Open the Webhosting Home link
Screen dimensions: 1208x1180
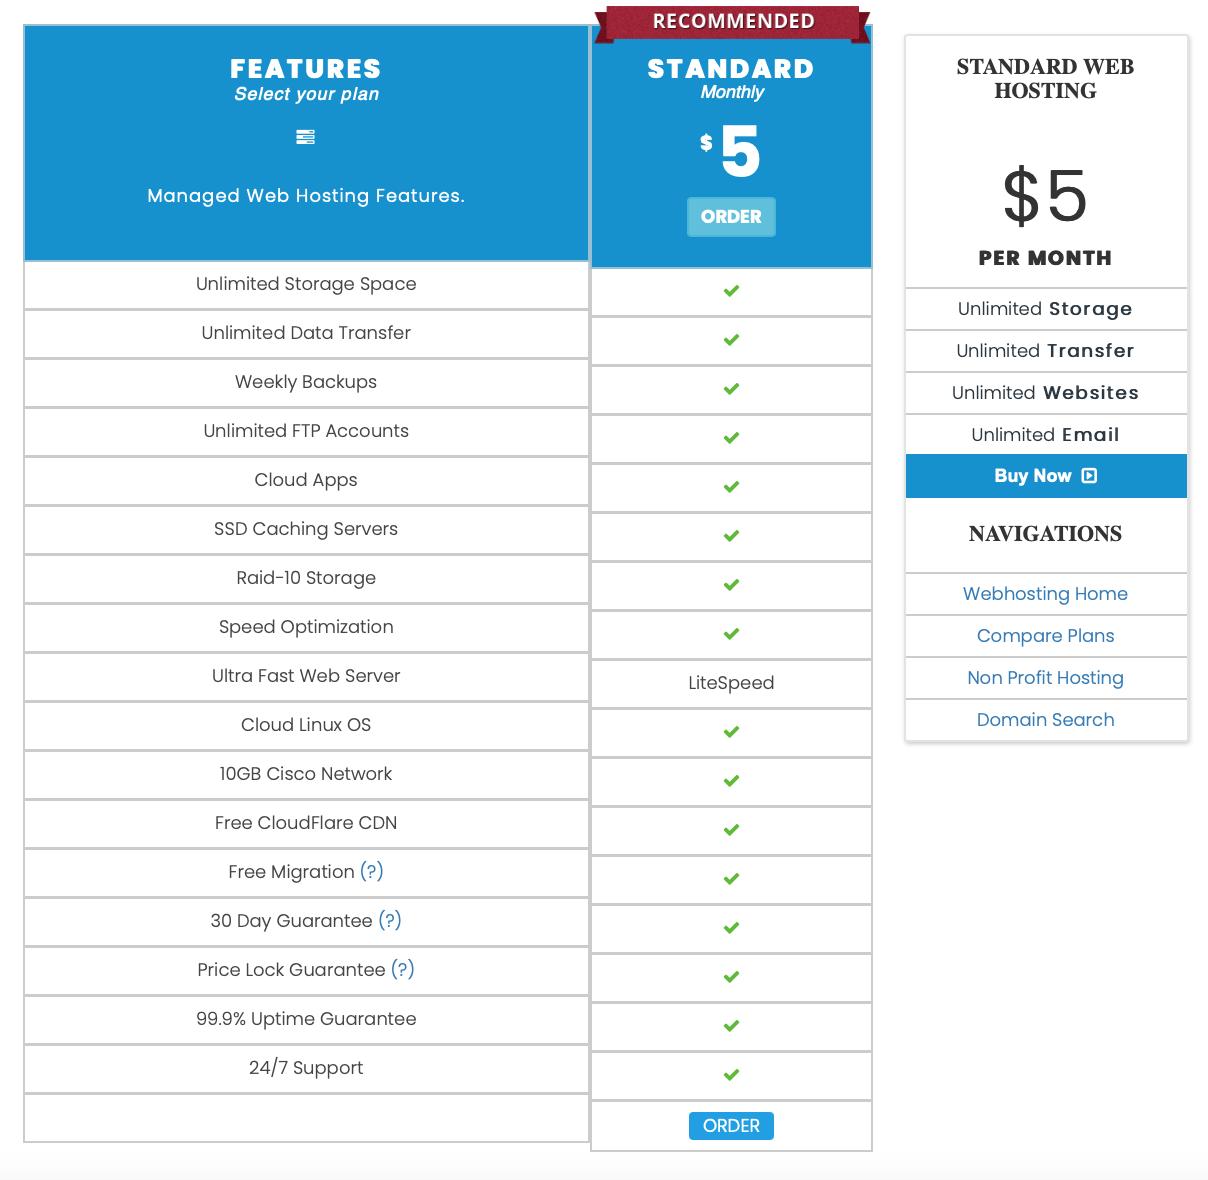(1045, 593)
